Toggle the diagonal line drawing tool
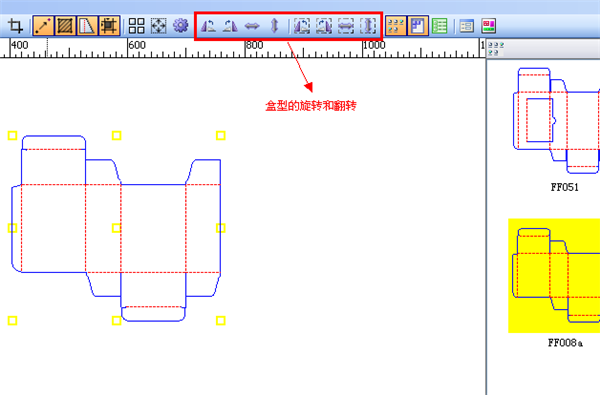 click(x=43, y=26)
